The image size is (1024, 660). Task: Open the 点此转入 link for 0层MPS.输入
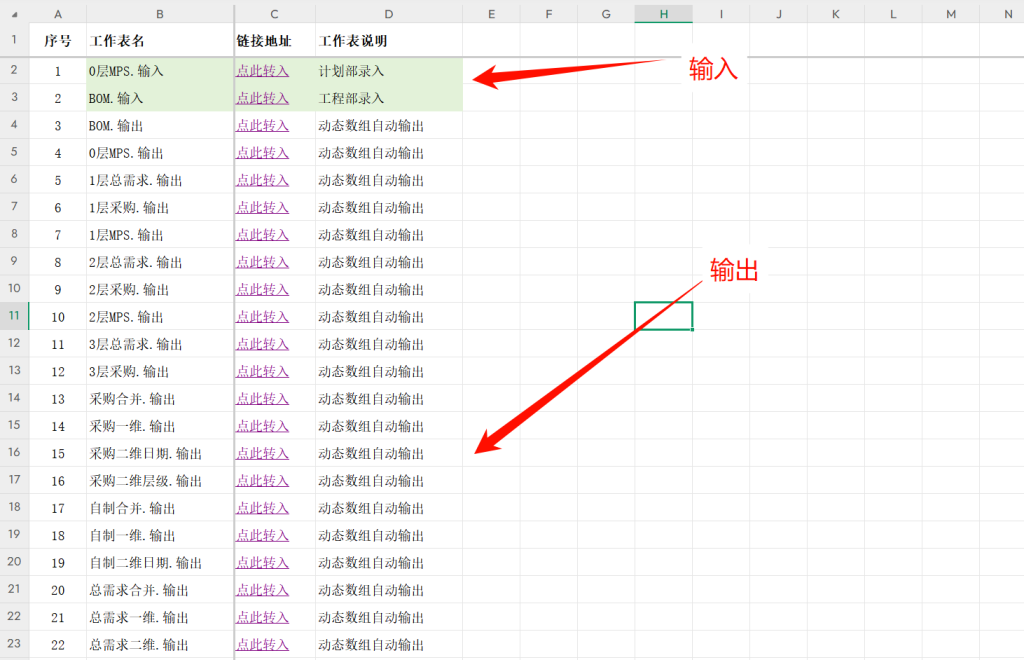click(262, 71)
